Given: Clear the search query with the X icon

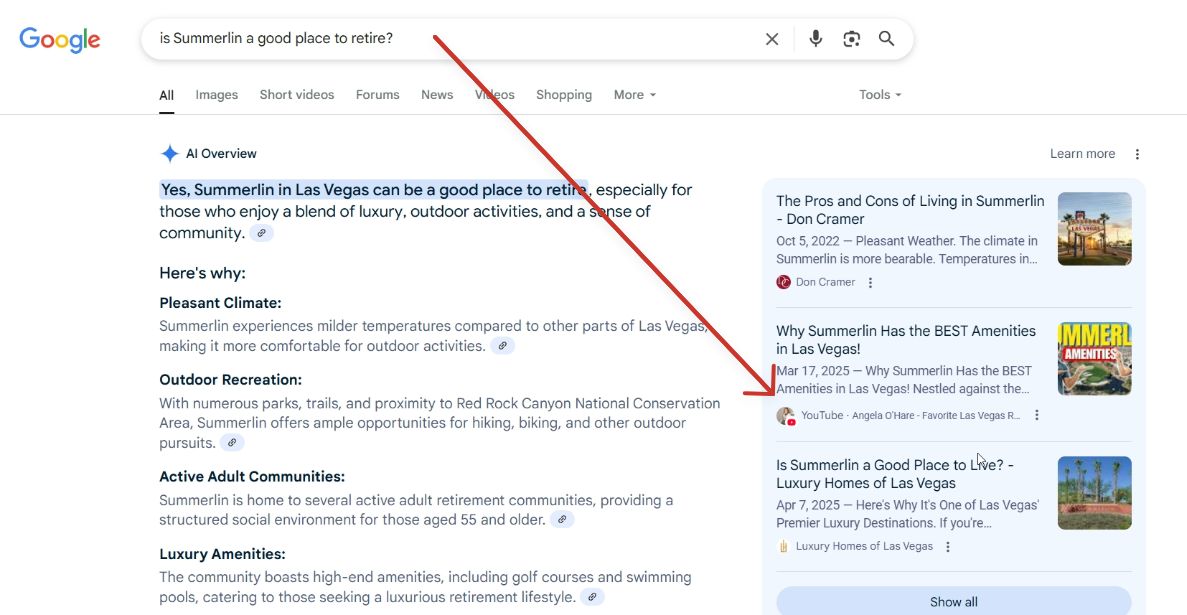Looking at the screenshot, I should (771, 39).
